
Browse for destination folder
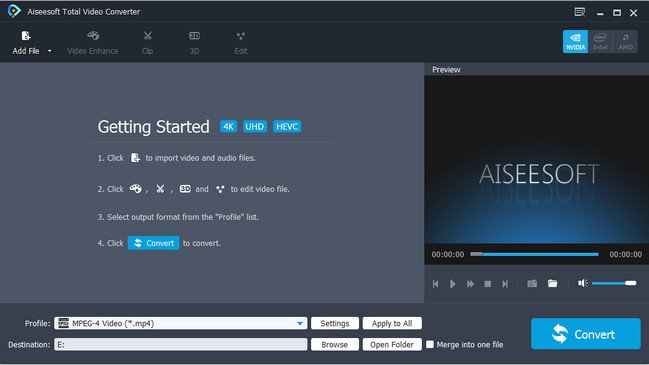[x=335, y=344]
